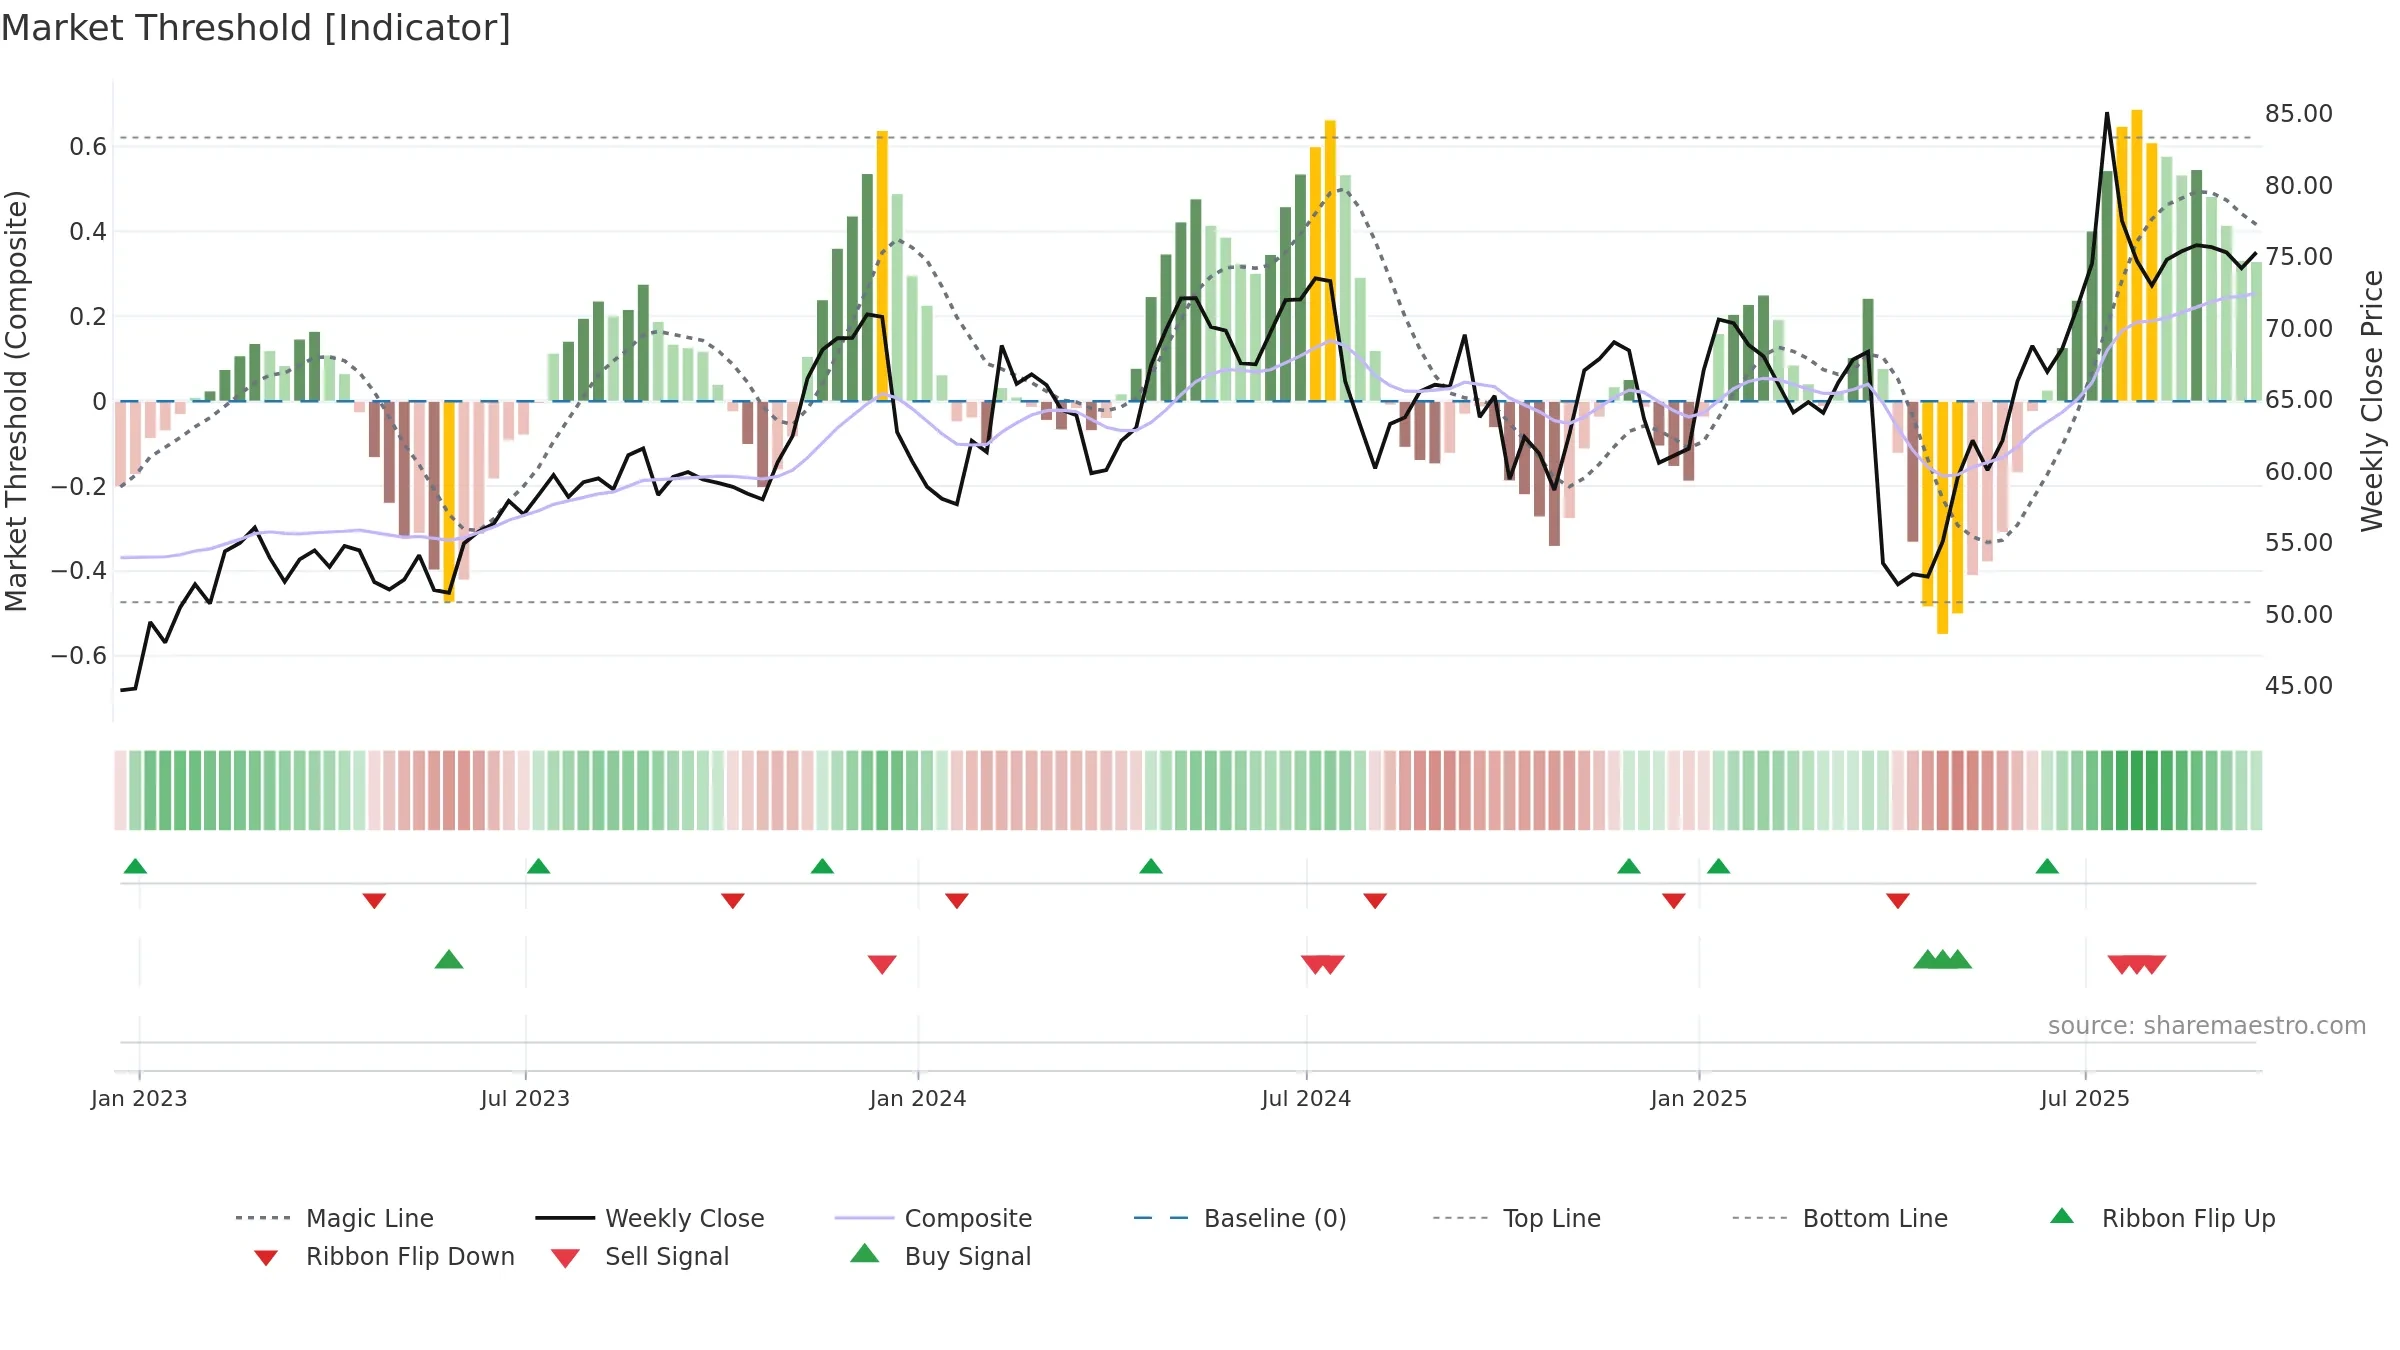Click the 'source: sharemaestro.com' text
This screenshot has width=2400, height=1350.
pyautogui.click(x=2207, y=1026)
